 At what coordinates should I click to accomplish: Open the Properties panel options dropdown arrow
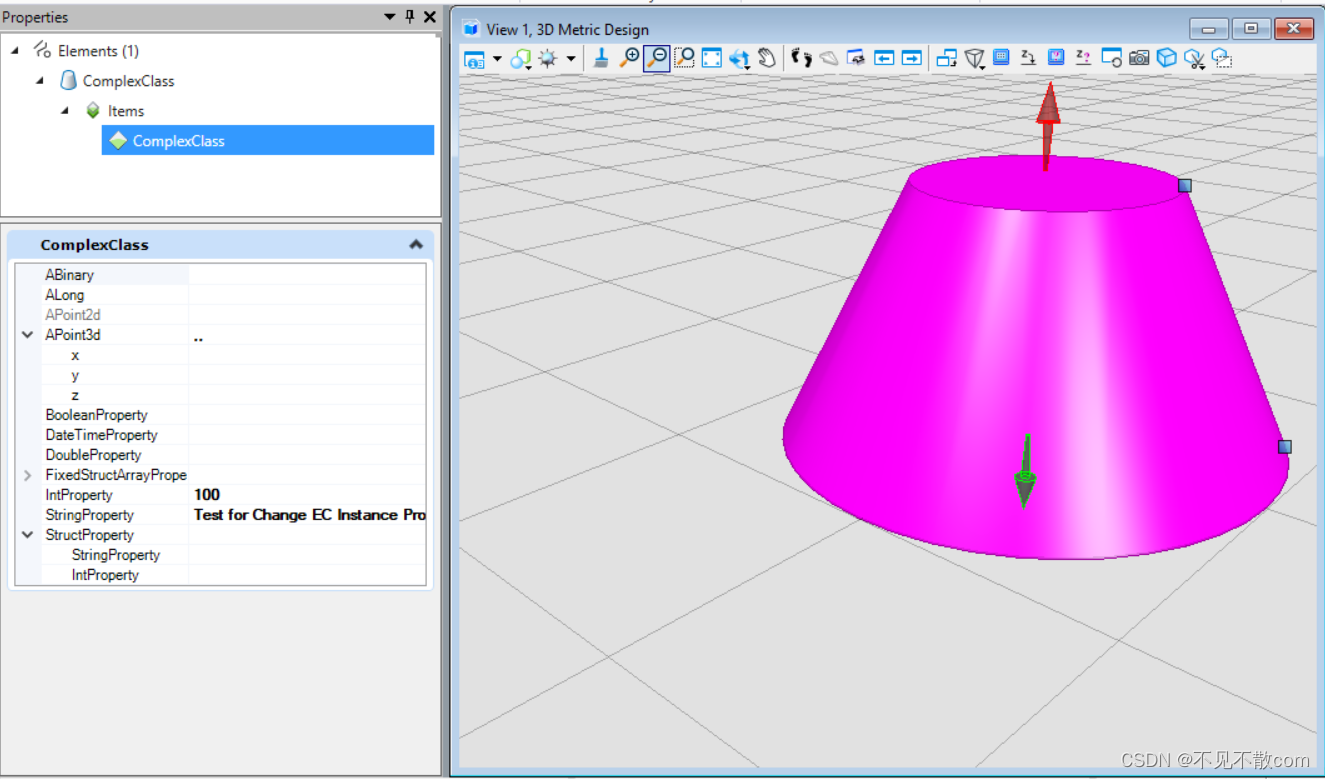pyautogui.click(x=390, y=17)
